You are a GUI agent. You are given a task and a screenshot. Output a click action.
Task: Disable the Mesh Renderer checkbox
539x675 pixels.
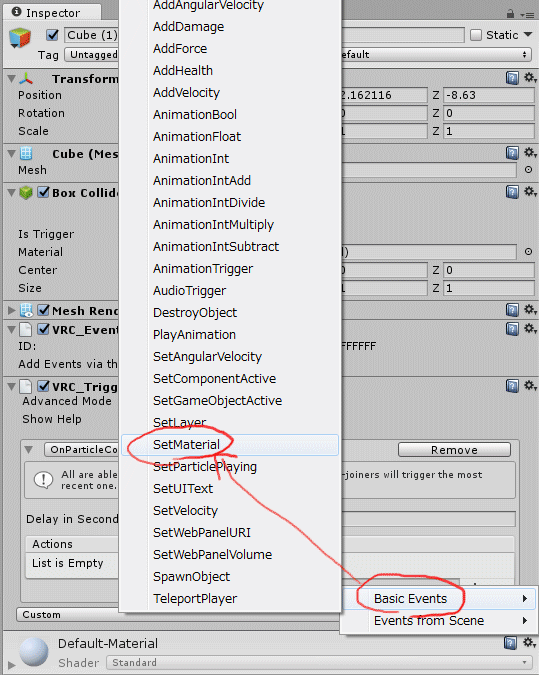coord(43,310)
